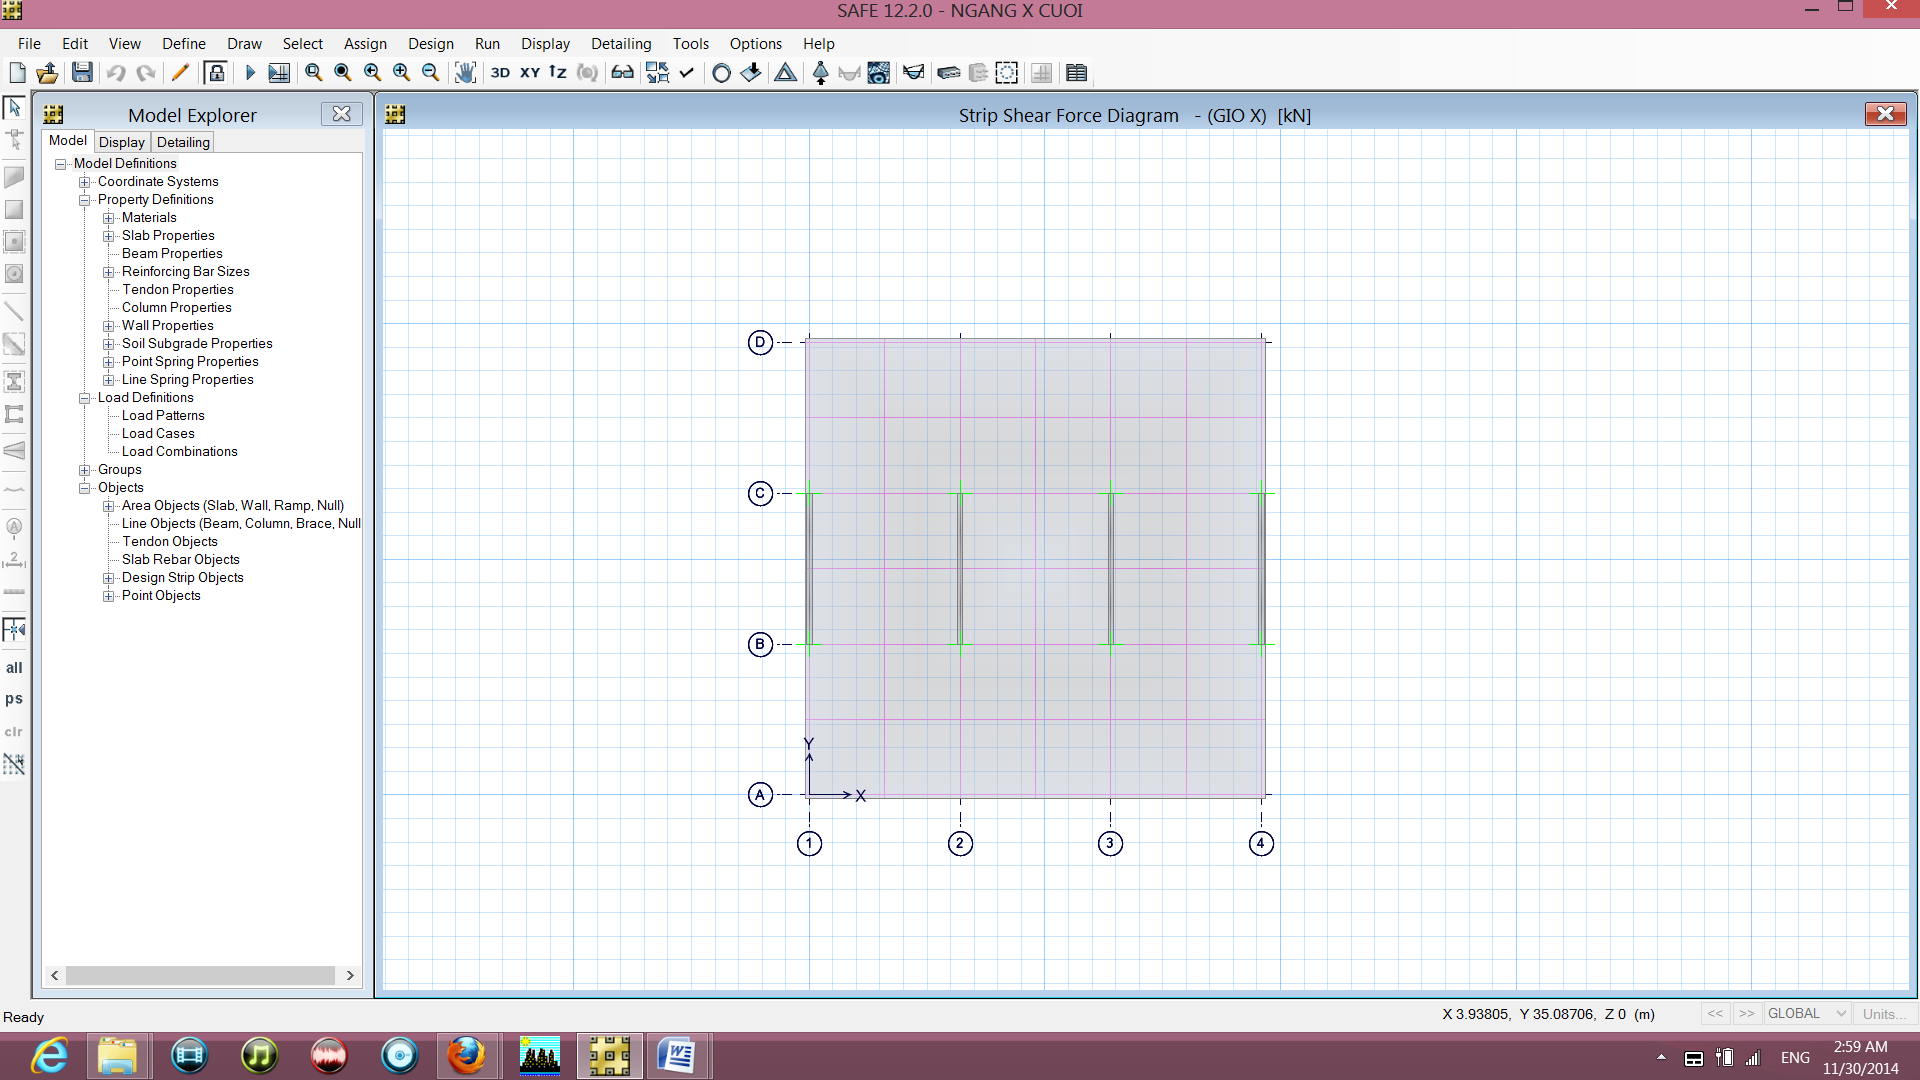Expand the Design Strip Objects node
The height and width of the screenshot is (1080, 1920).
coord(109,578)
